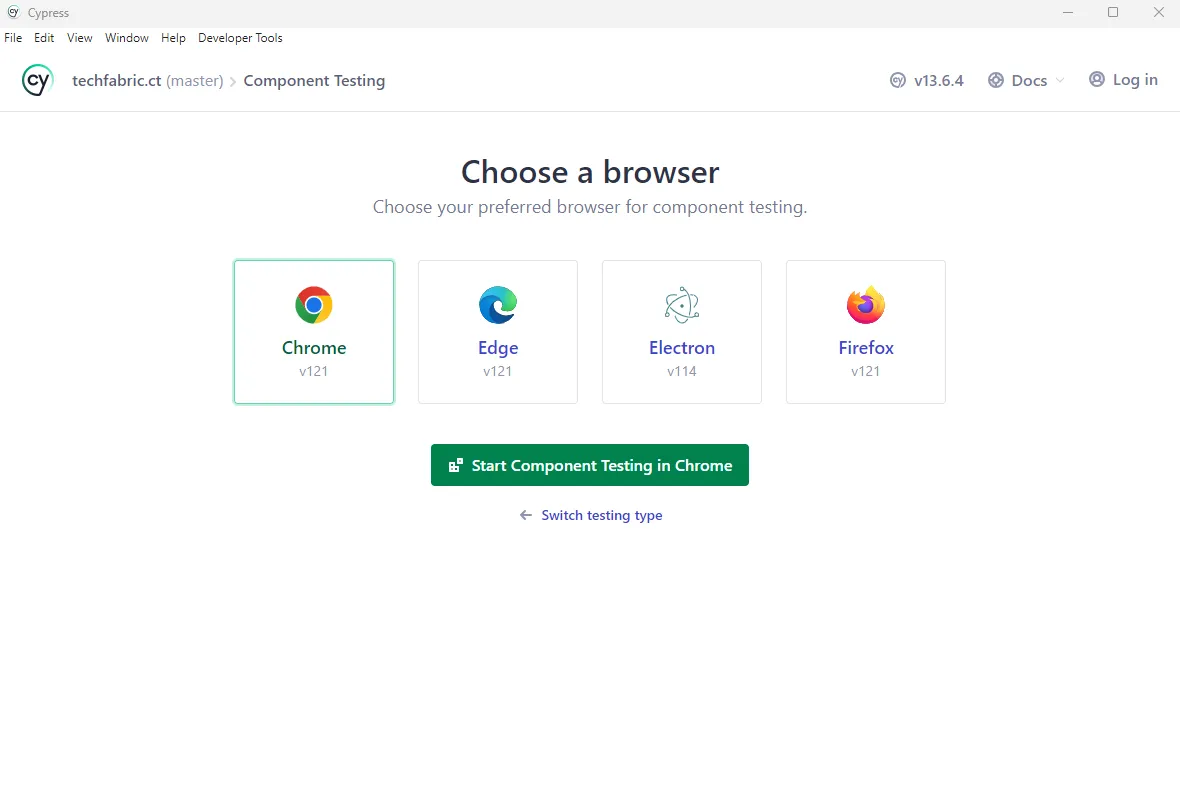1180x785 pixels.
Task: Click the Cypress logo icon
Action: point(36,79)
